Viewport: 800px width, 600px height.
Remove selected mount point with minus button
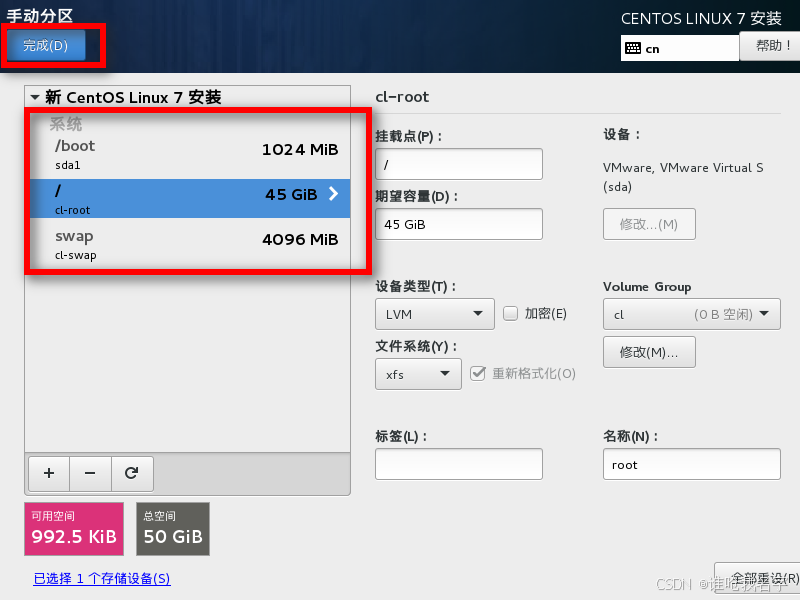[x=90, y=473]
